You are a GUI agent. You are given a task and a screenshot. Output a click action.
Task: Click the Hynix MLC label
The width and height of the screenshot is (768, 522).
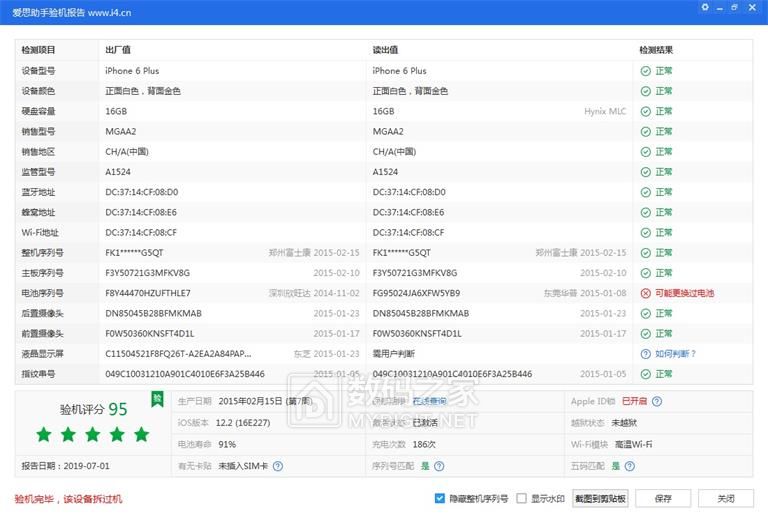point(605,111)
